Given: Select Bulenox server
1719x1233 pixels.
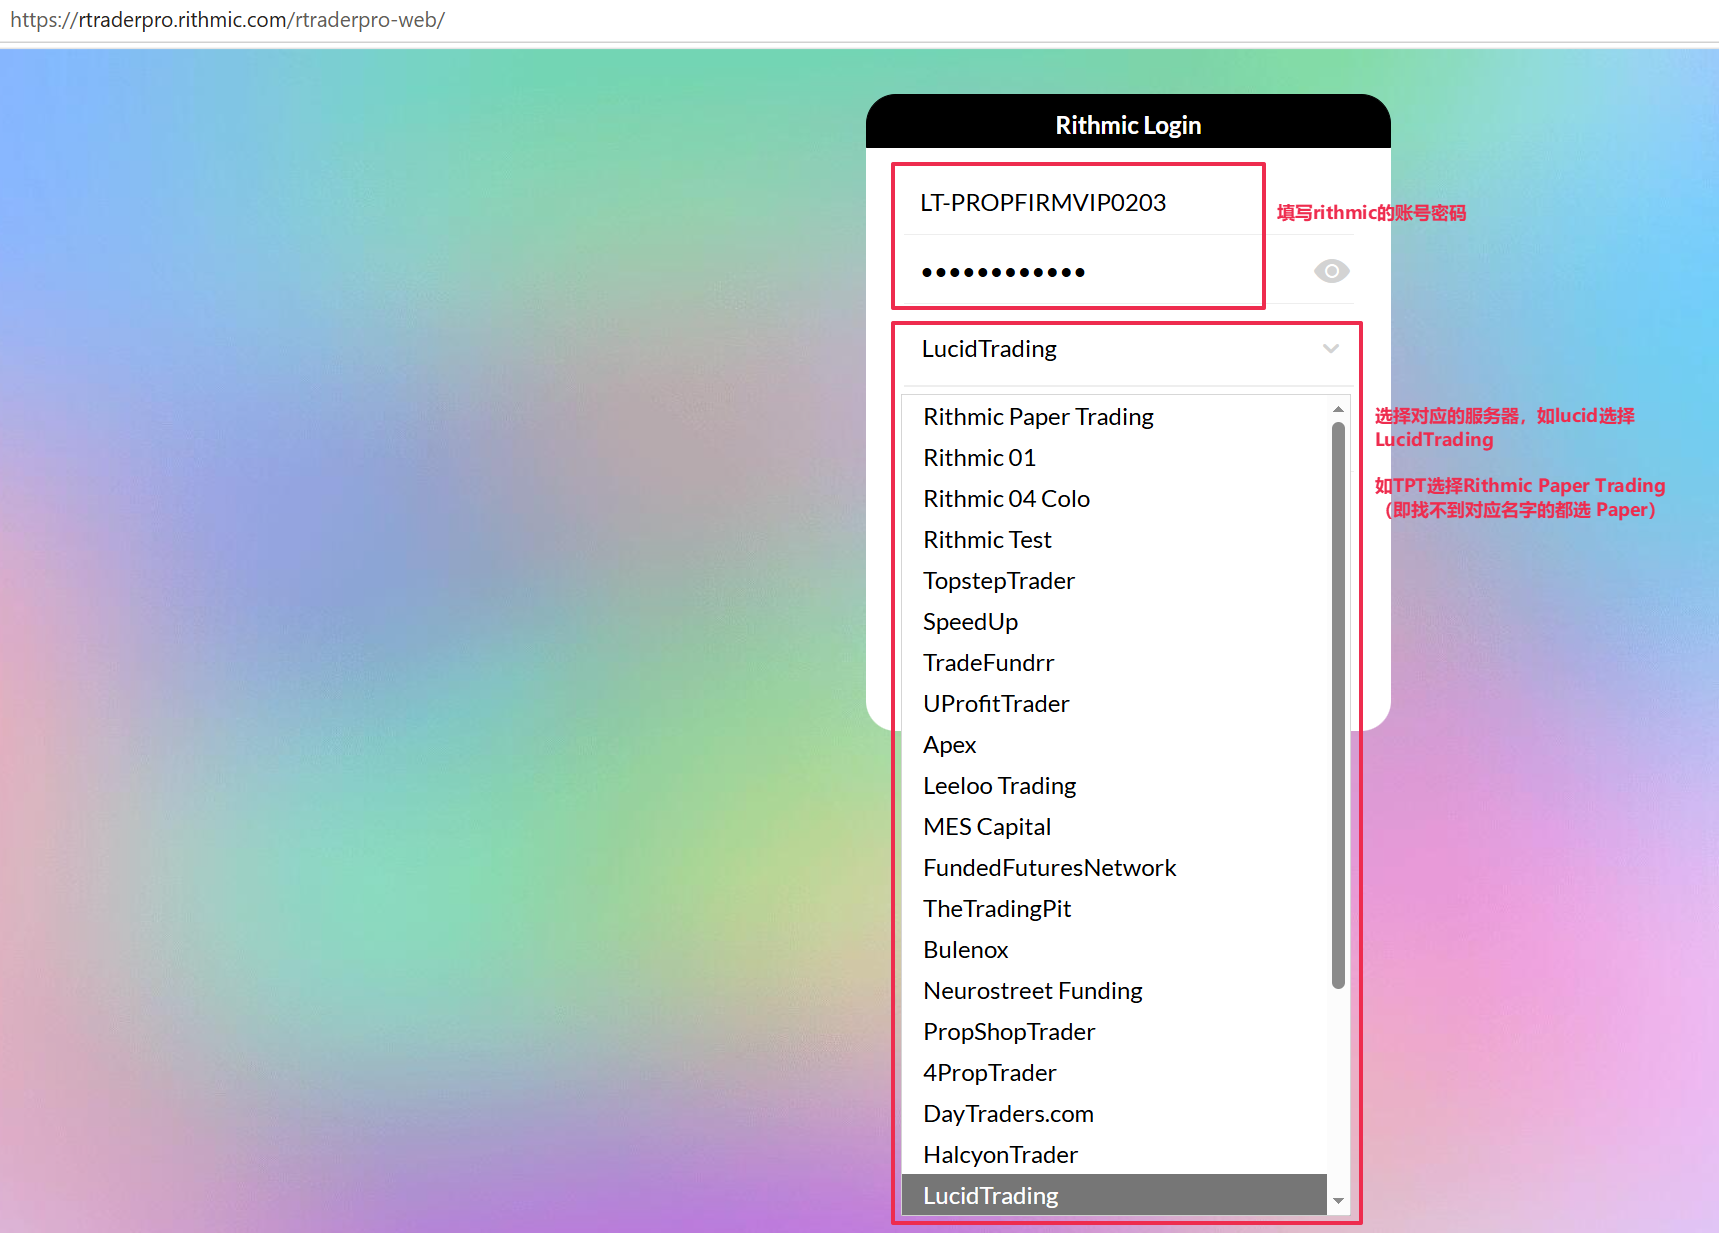Looking at the screenshot, I should 1114,950.
